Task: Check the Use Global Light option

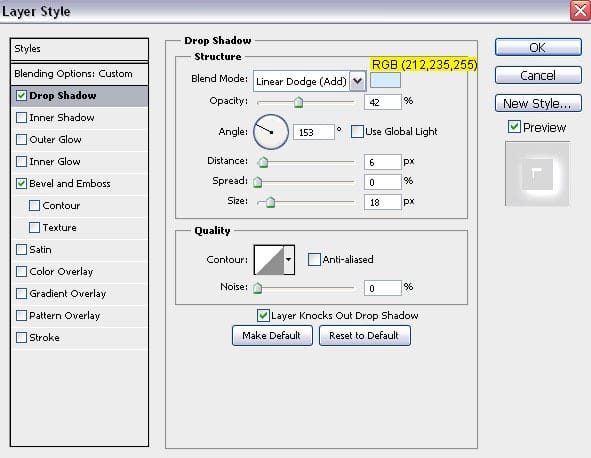Action: click(x=357, y=132)
